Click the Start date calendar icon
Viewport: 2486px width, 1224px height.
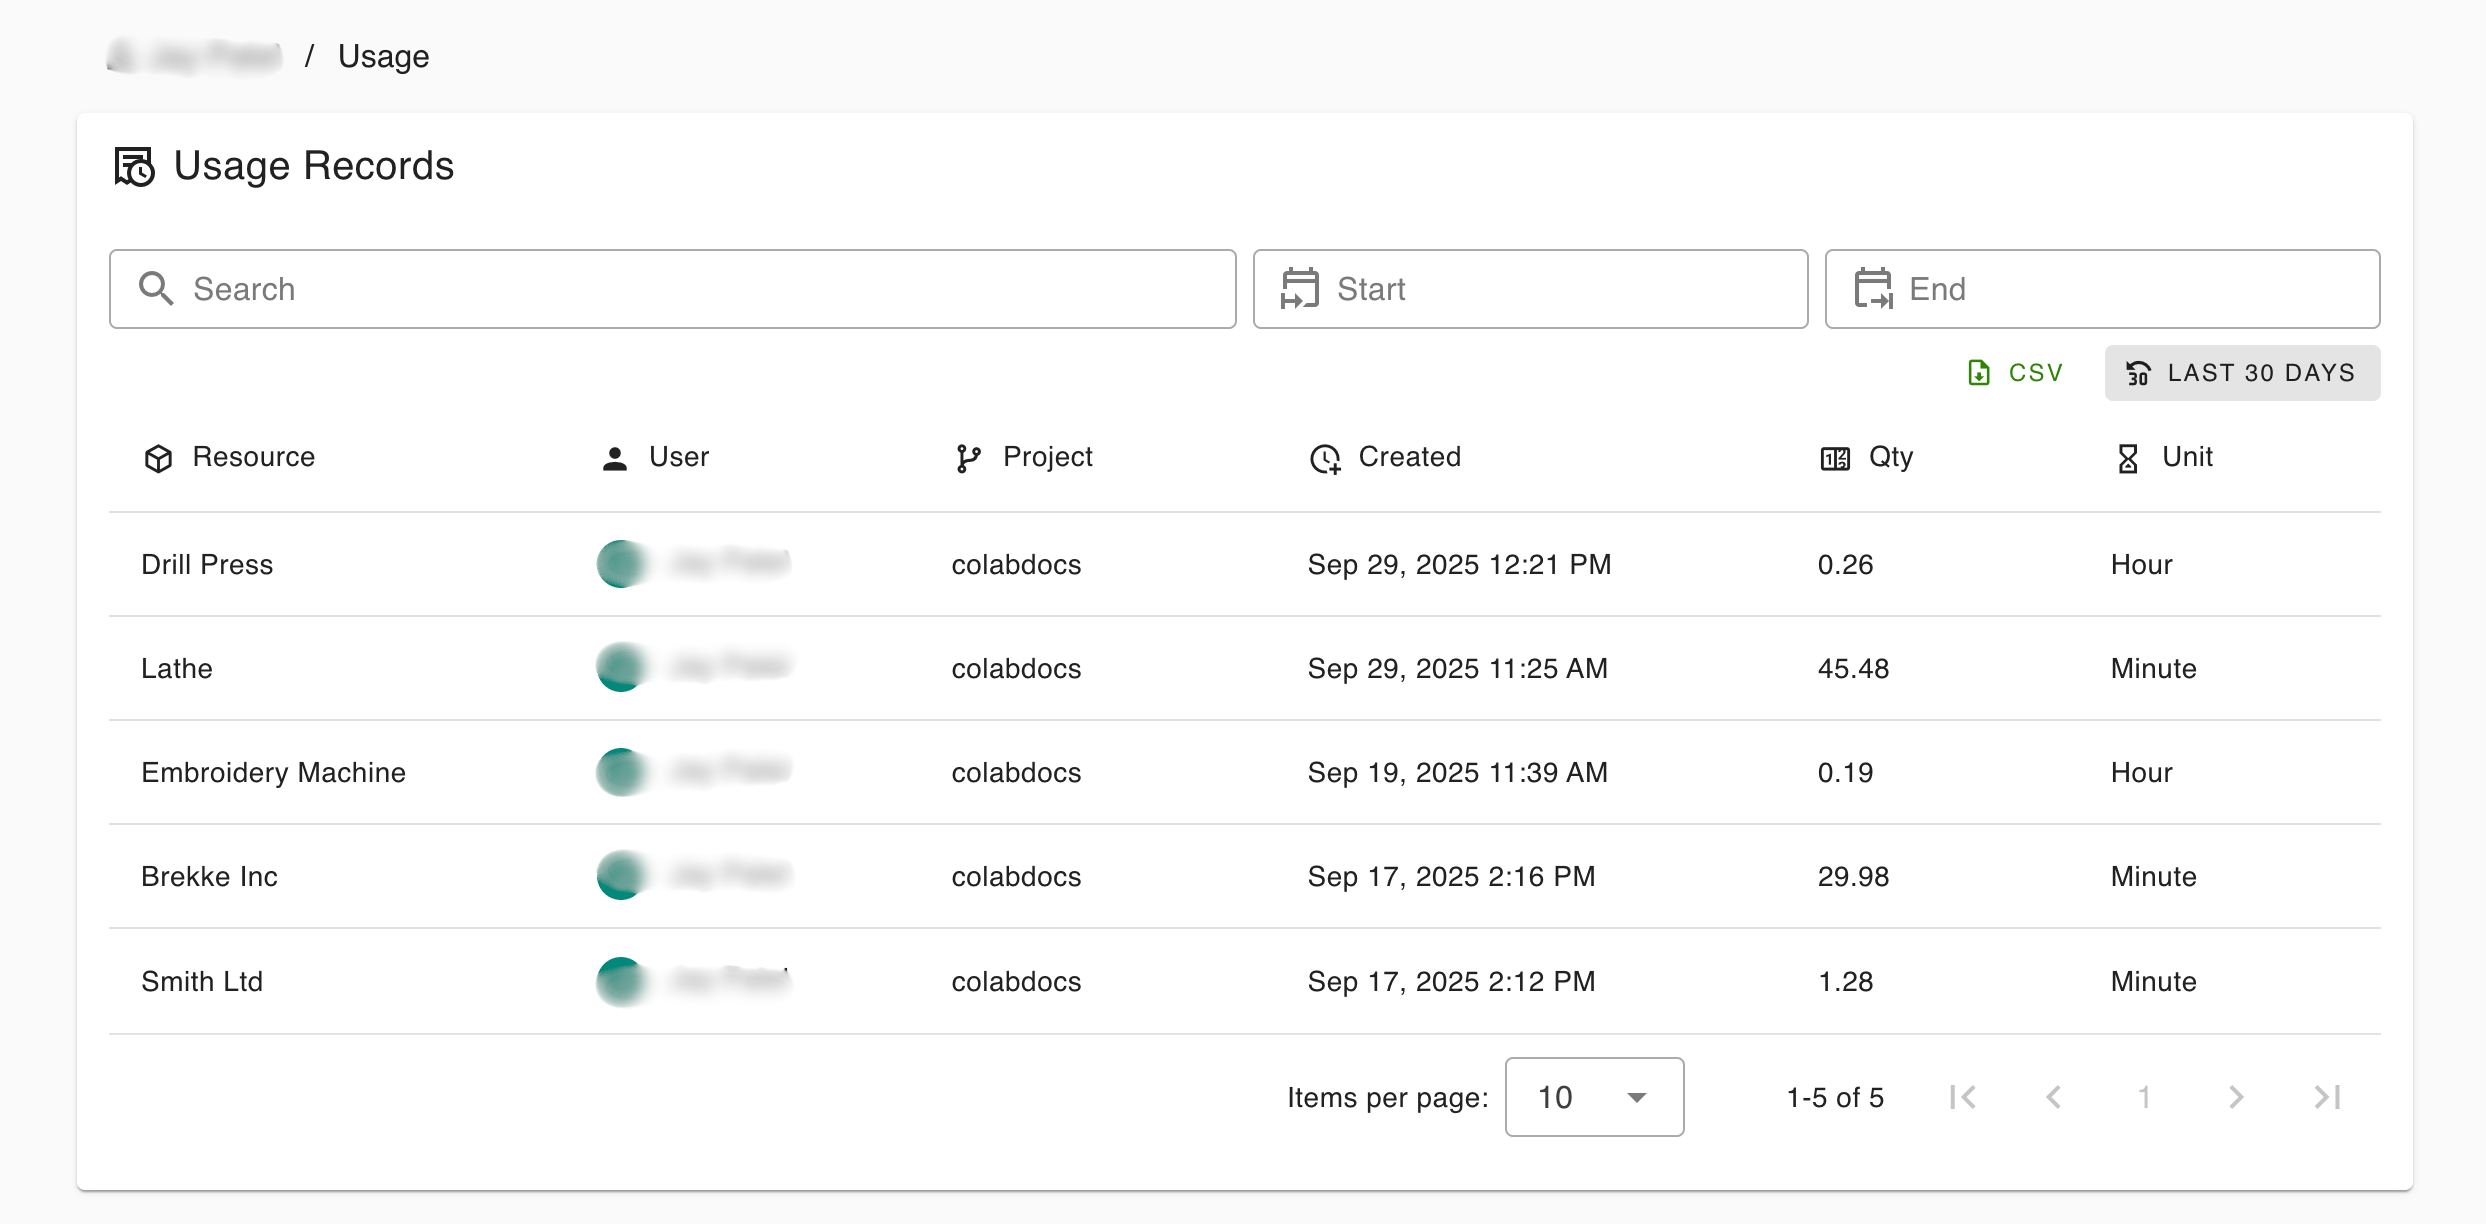(1300, 289)
